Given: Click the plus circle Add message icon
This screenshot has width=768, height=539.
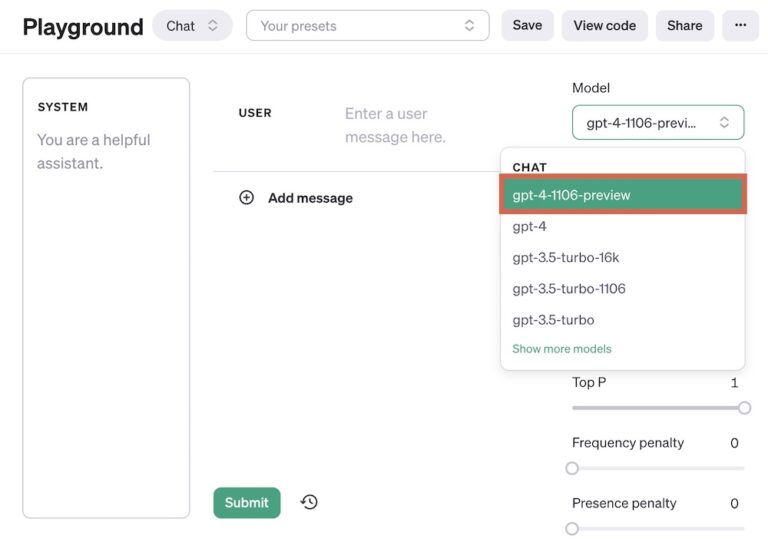Looking at the screenshot, I should (246, 198).
